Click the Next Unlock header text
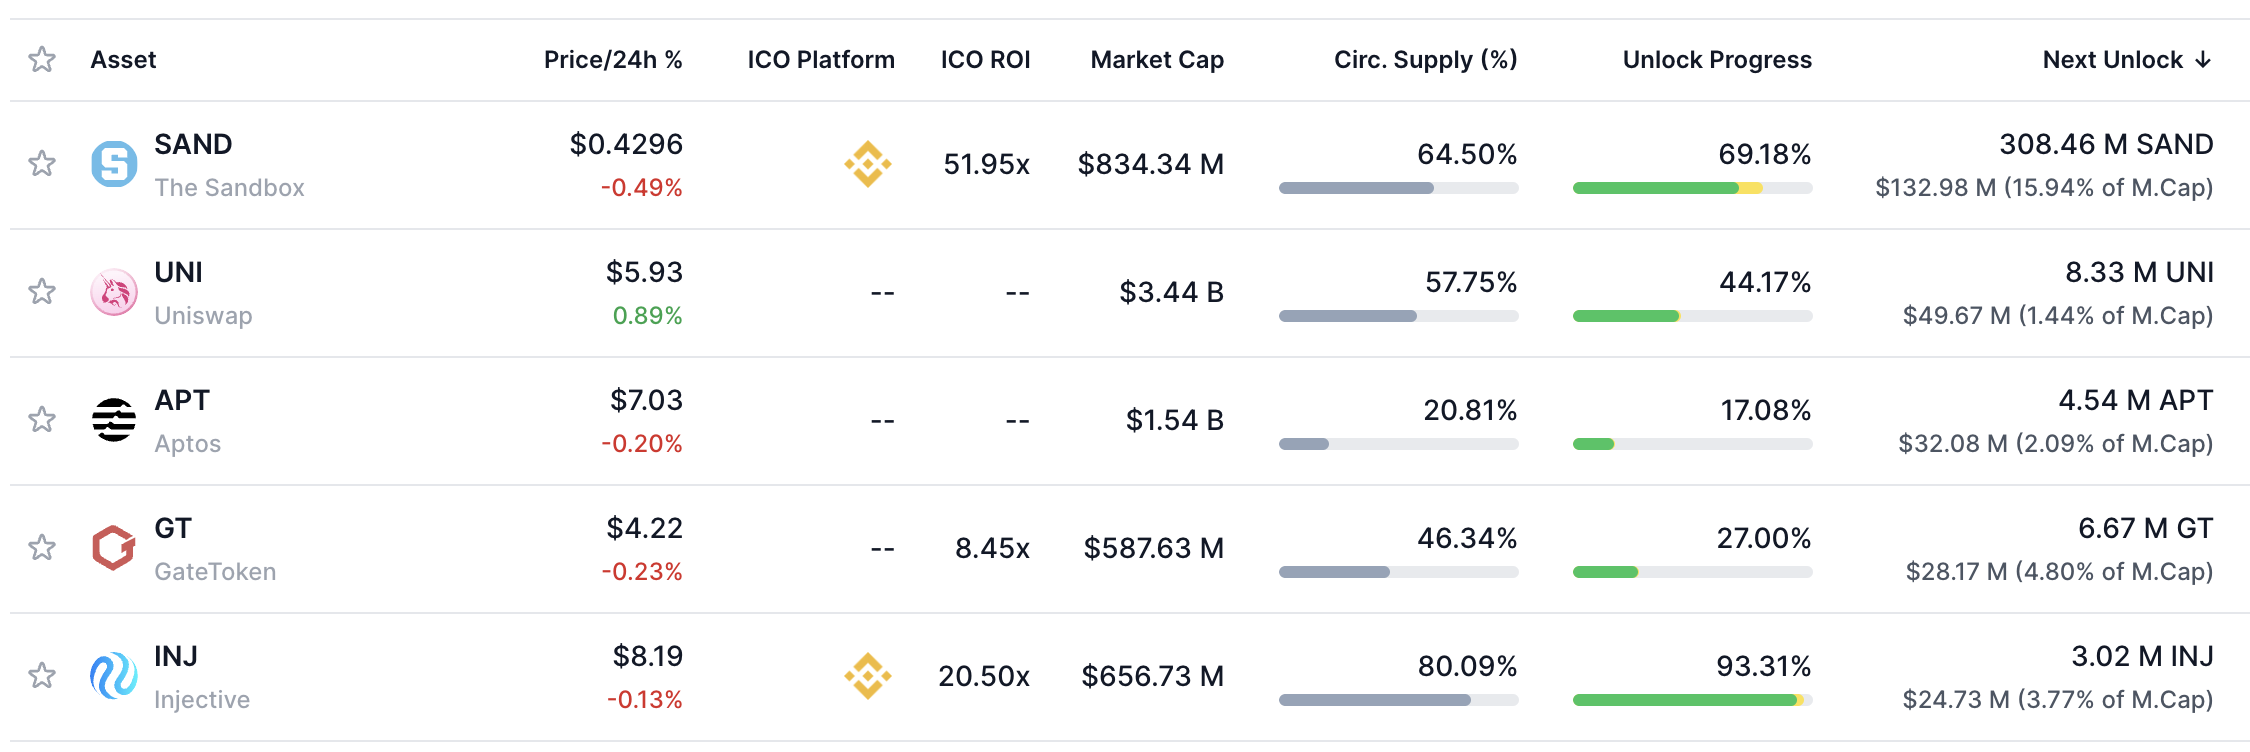The width and height of the screenshot is (2250, 752). [x=2113, y=60]
